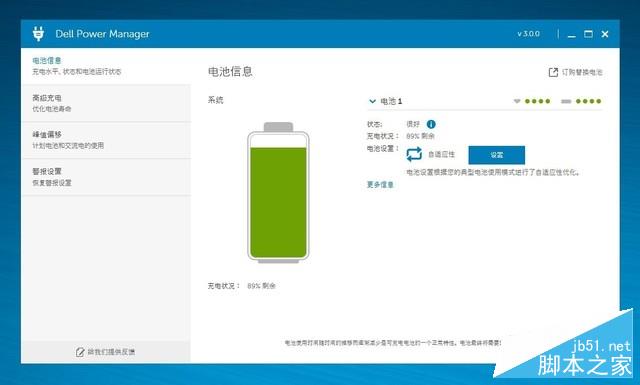This screenshot has width=640, height=385.
Task: Click the bottom battery aging notice text
Action: click(x=393, y=343)
